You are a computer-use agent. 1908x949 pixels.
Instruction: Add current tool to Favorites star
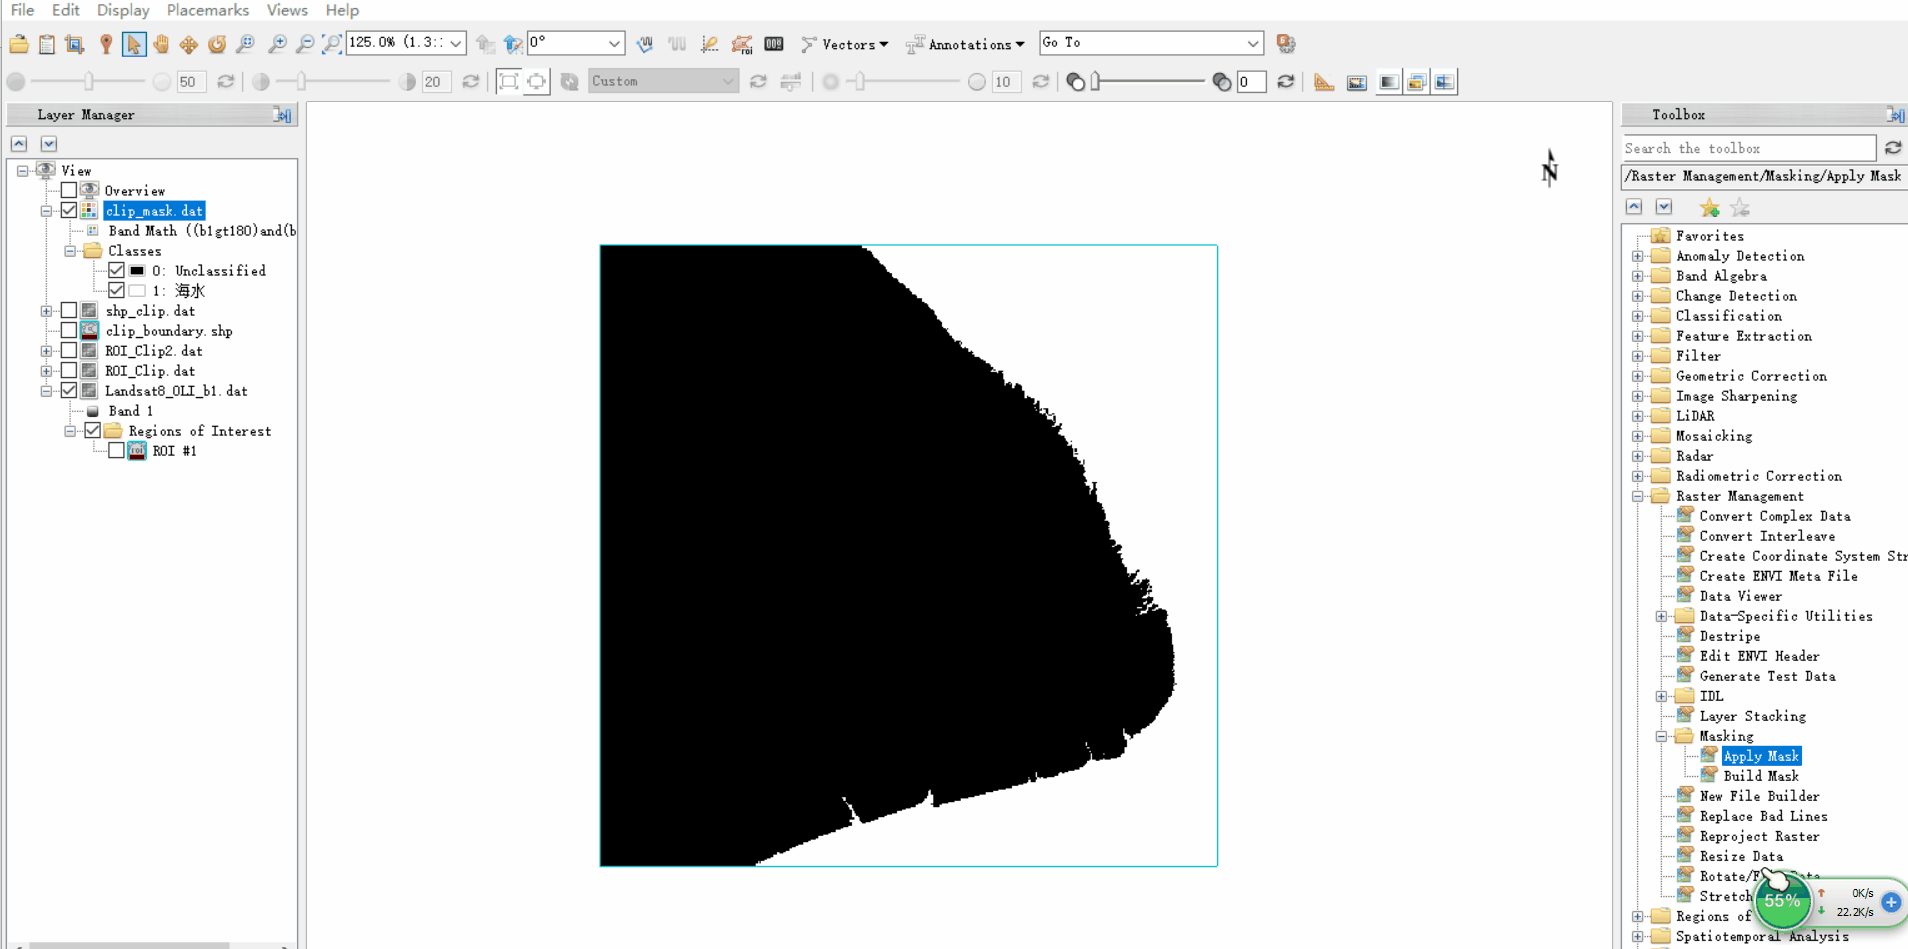1709,207
